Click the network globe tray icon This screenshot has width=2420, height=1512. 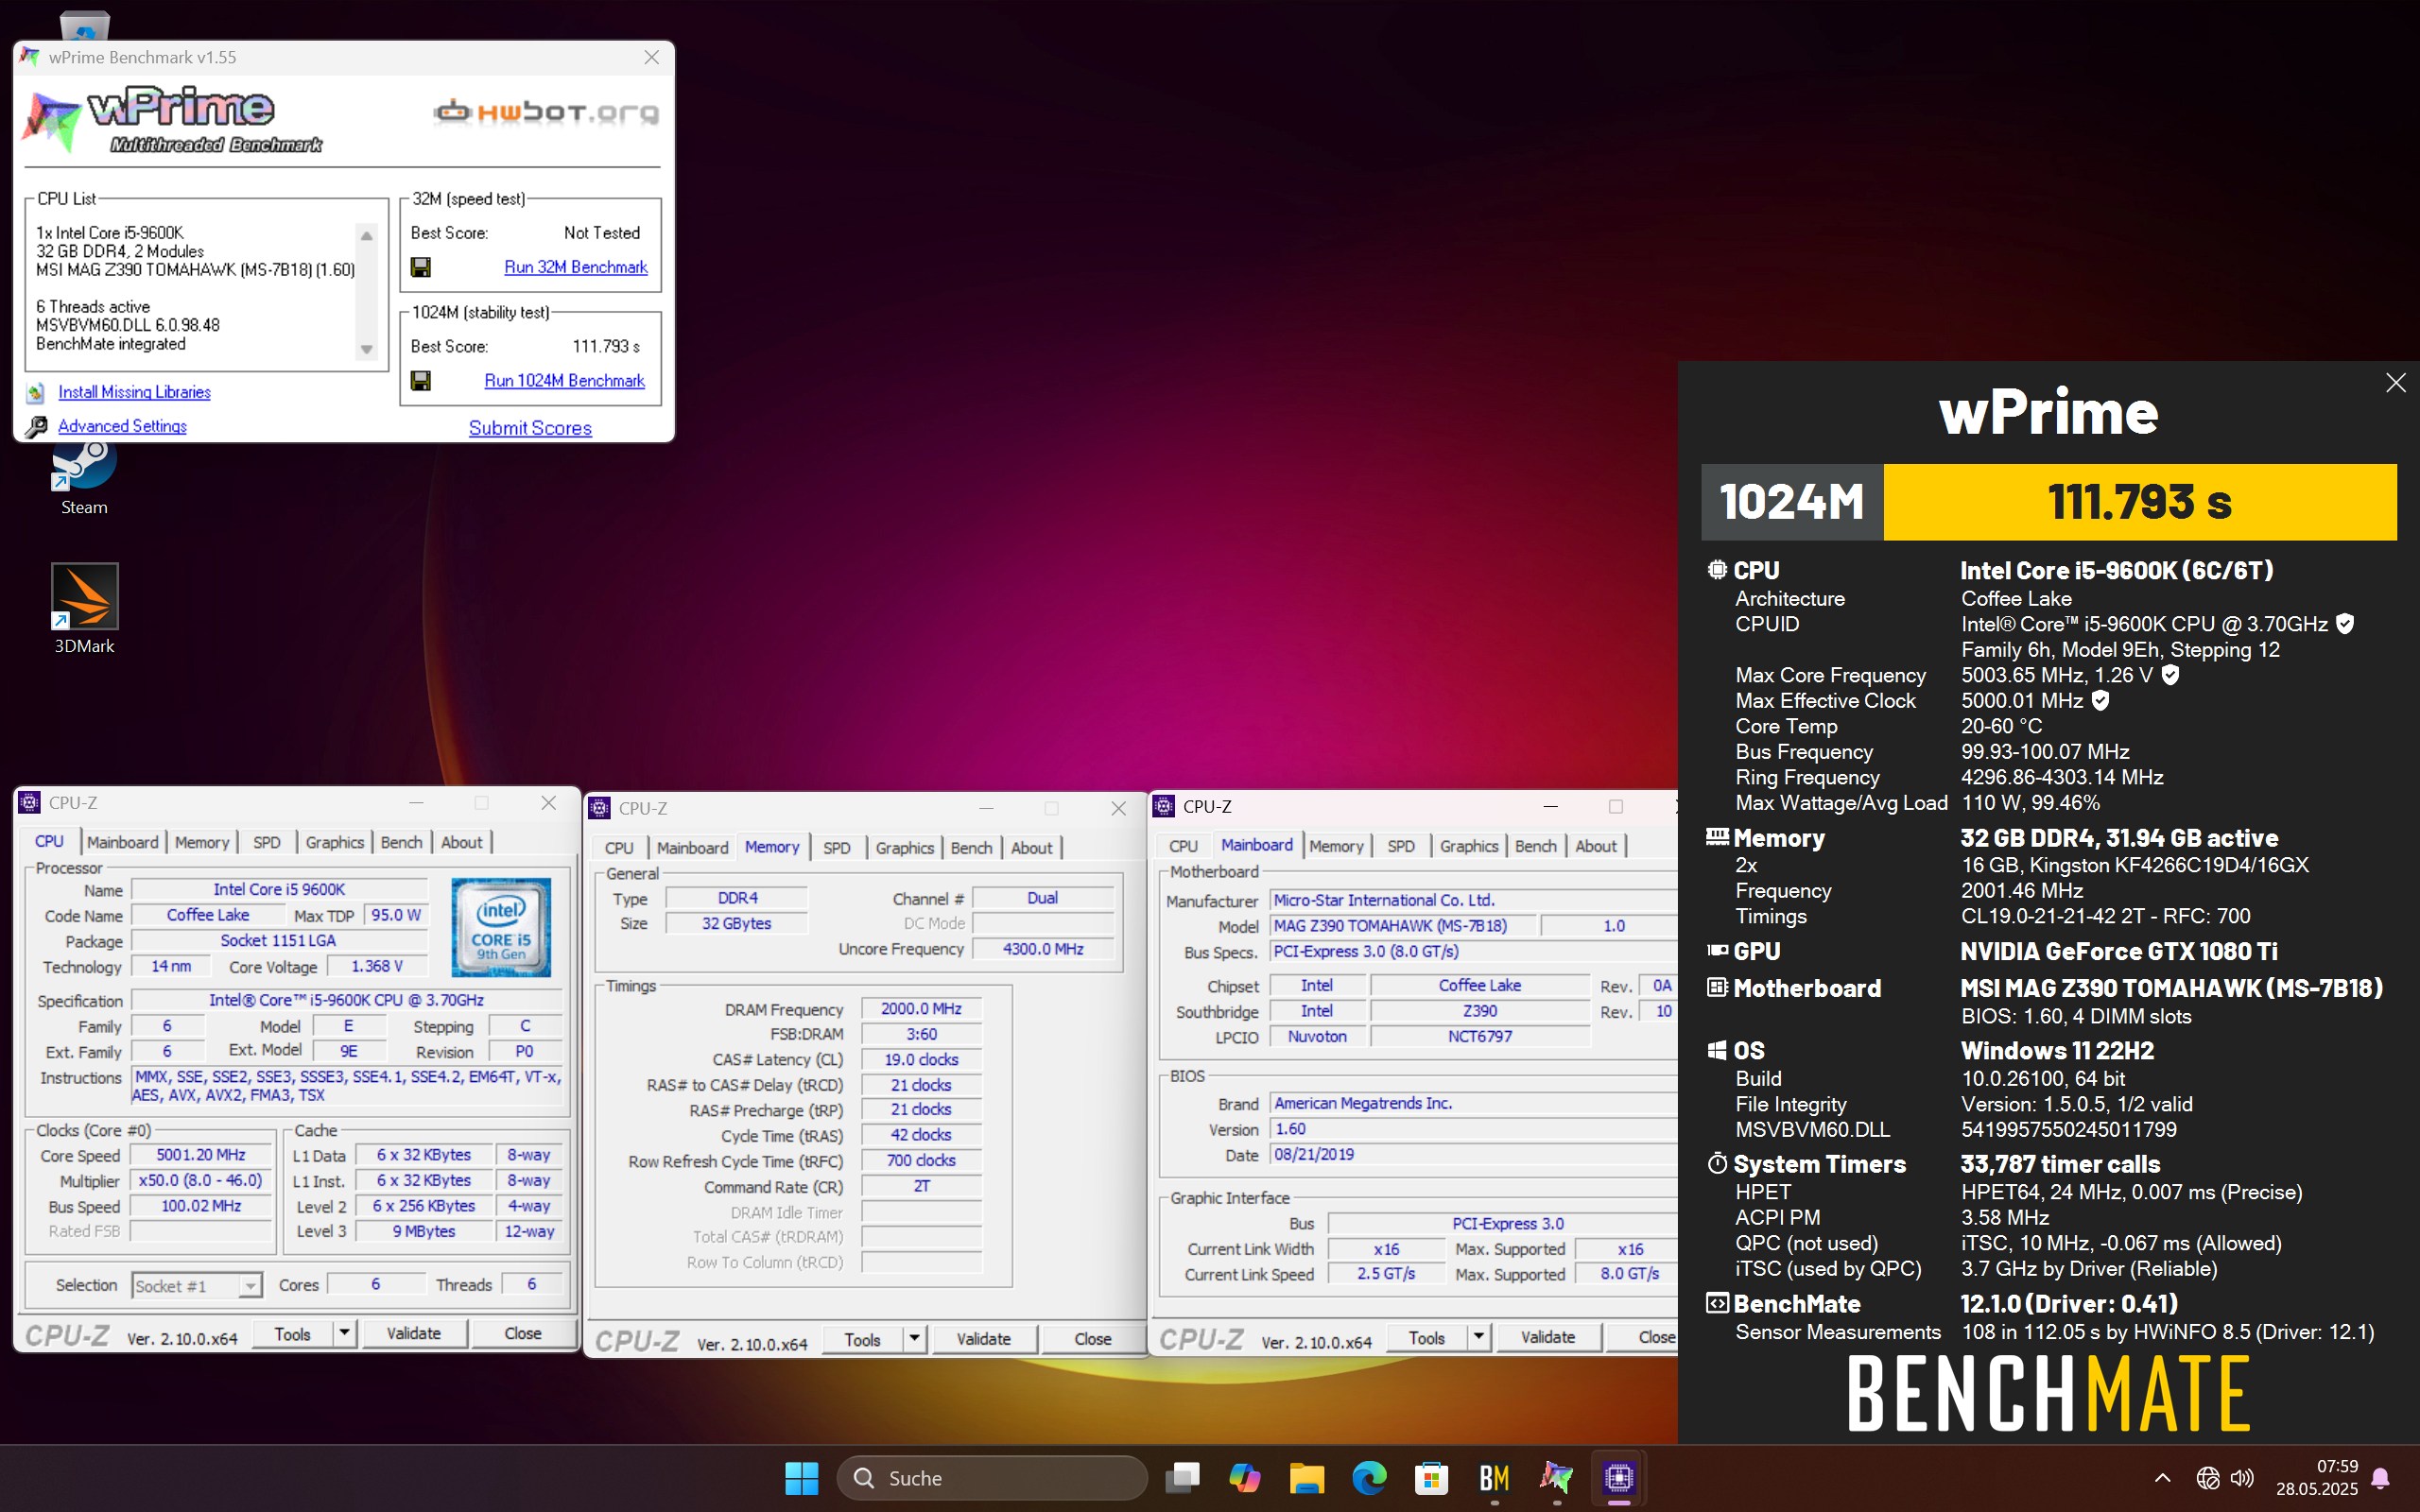(x=2208, y=1478)
